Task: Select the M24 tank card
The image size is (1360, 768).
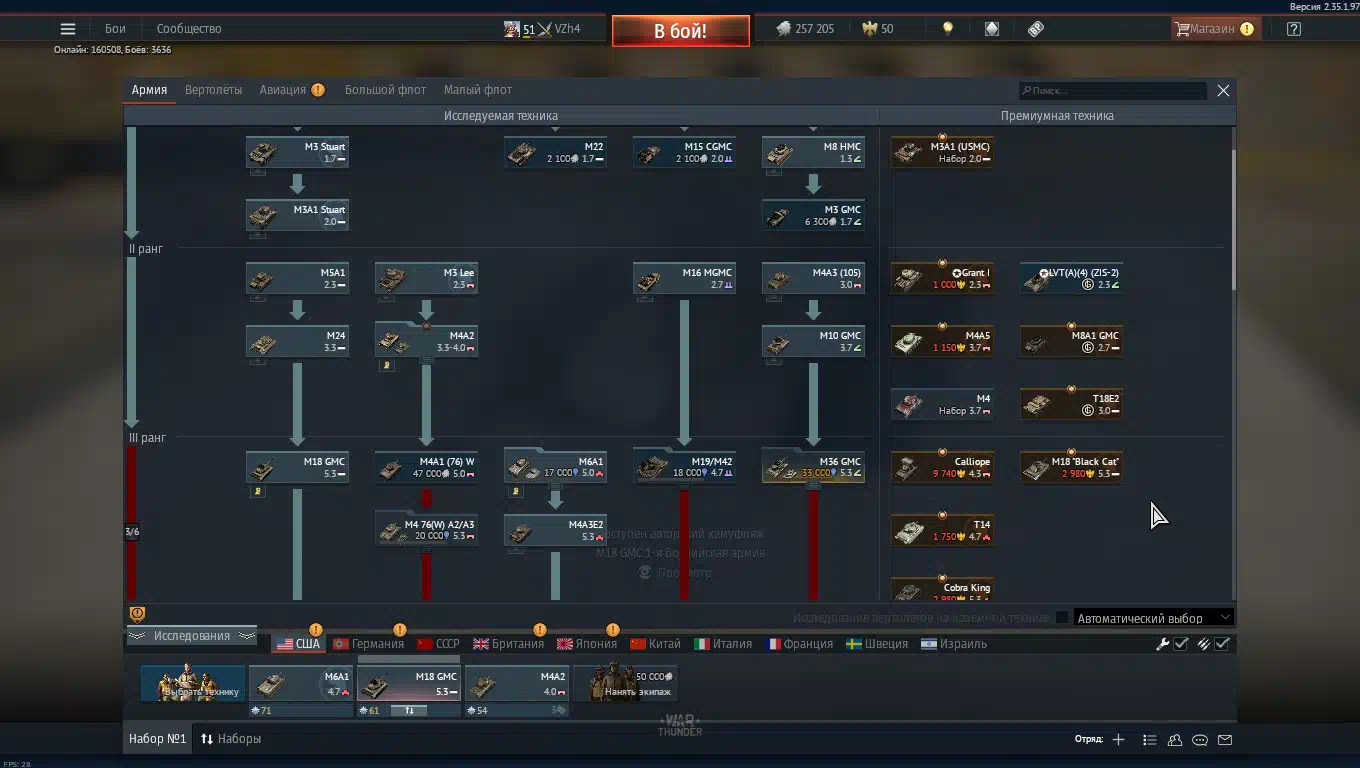Action: point(297,342)
